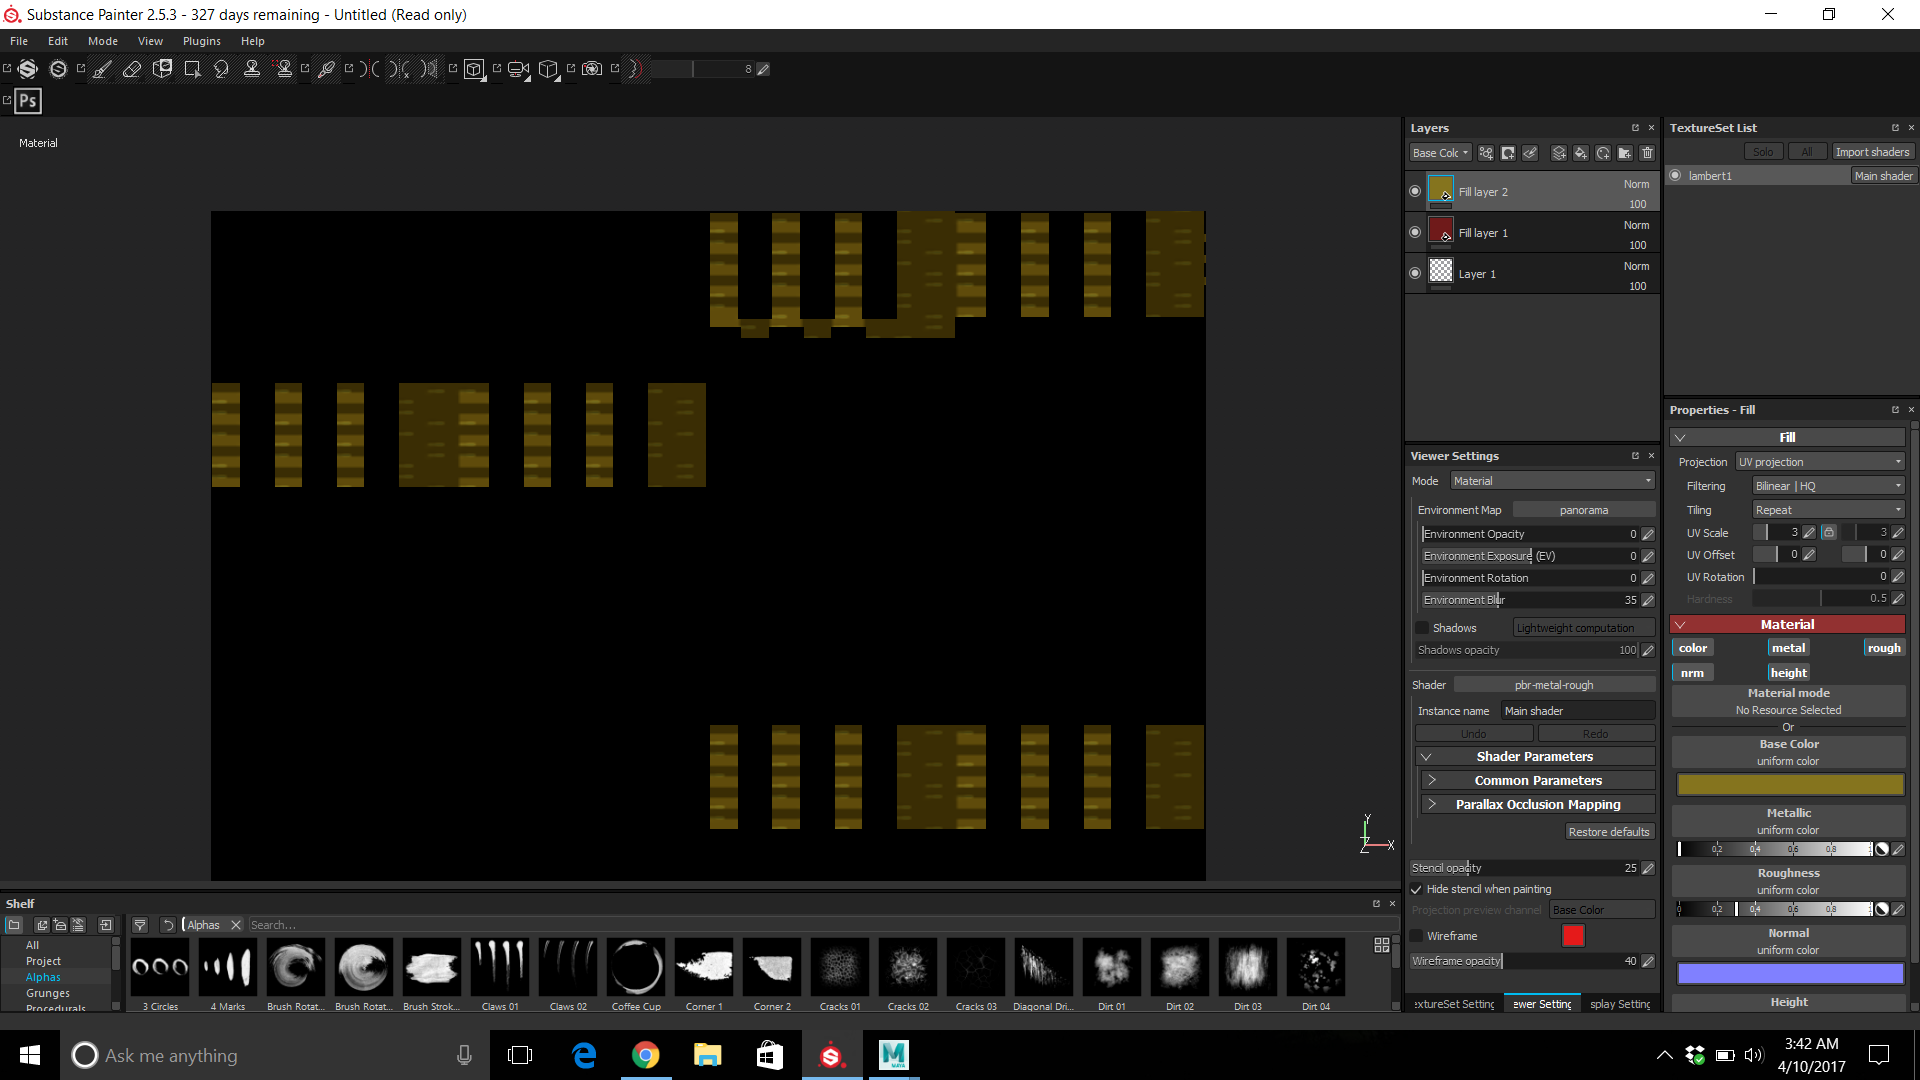Select the Paint brush tool
1920x1080 pixels.
click(x=102, y=69)
